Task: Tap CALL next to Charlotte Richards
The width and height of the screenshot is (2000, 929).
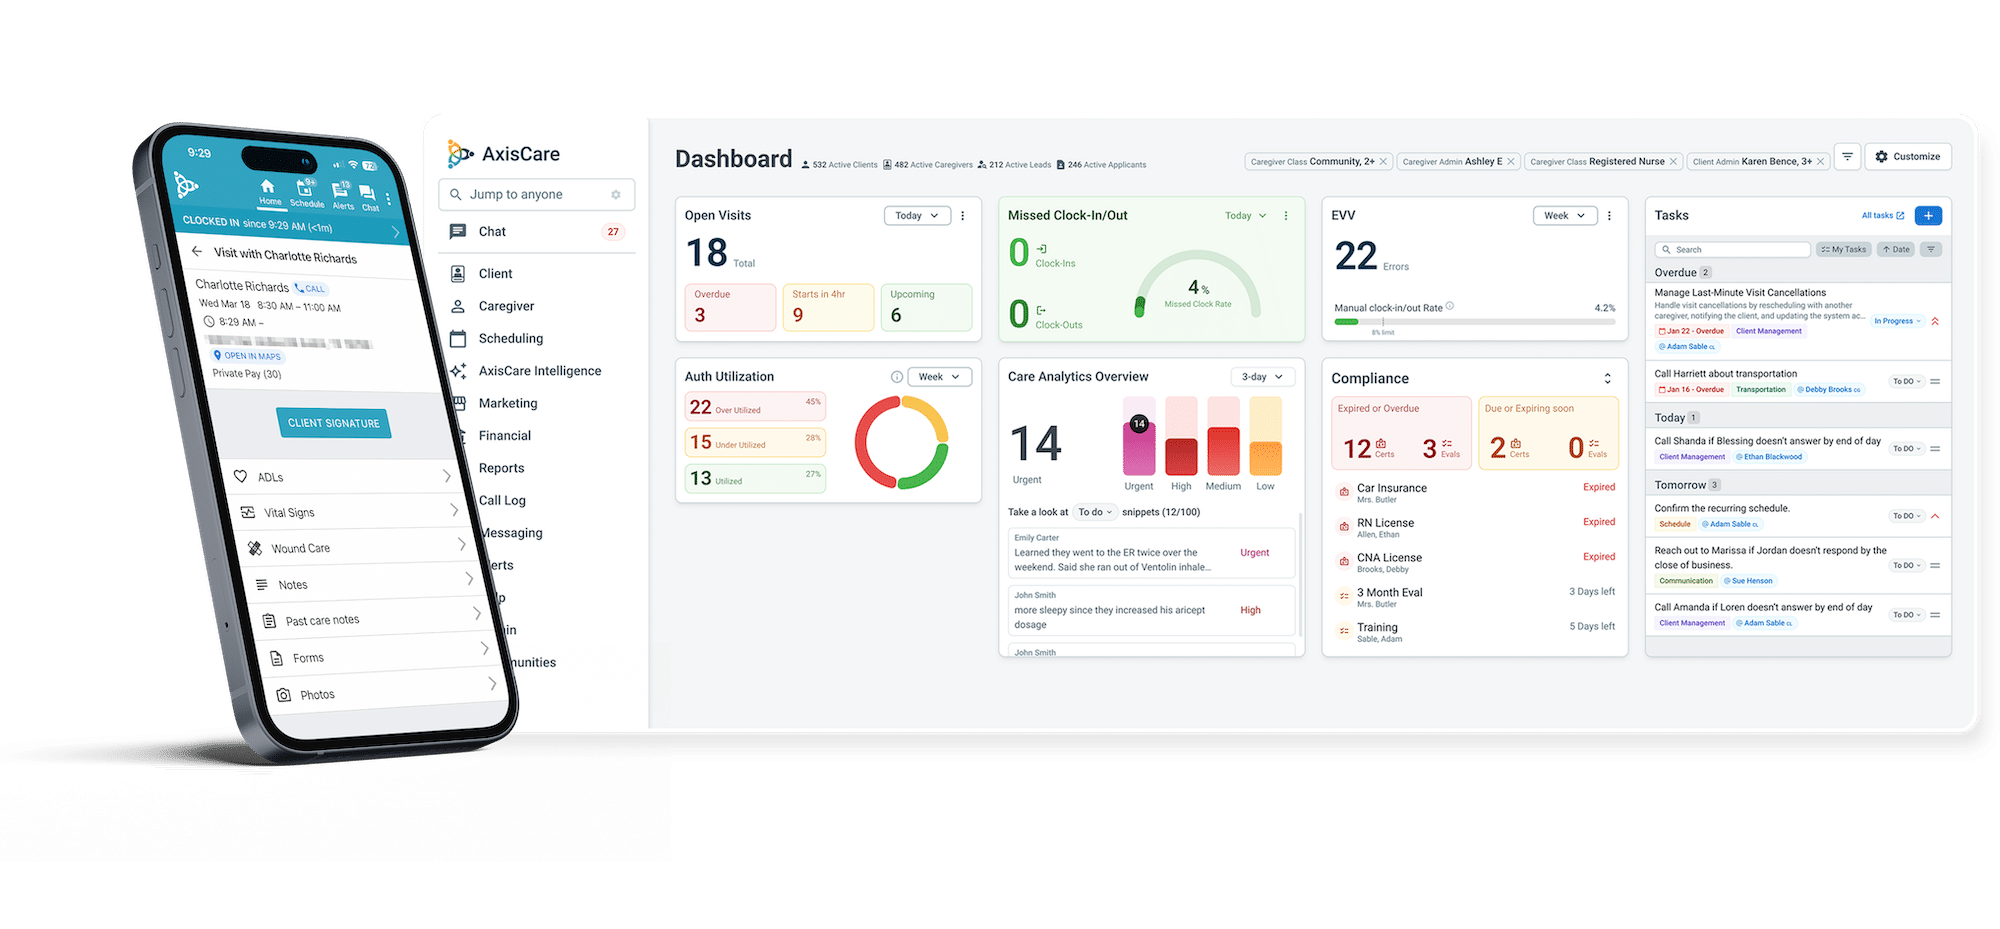Action: click(310, 288)
